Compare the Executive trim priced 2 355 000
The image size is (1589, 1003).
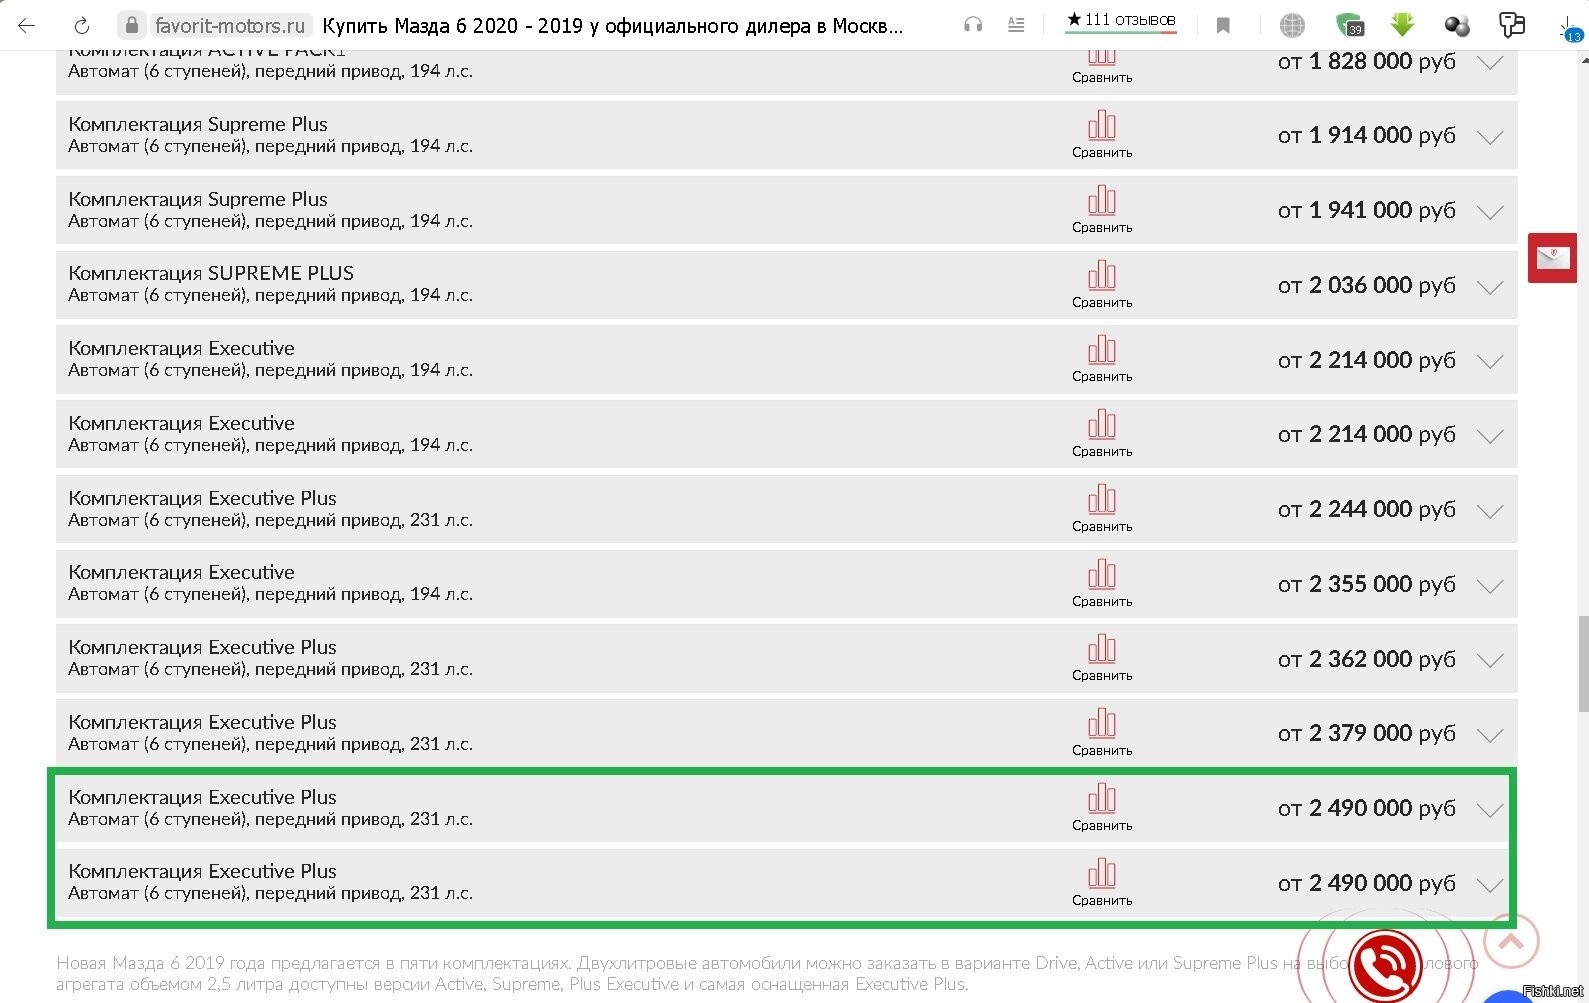click(x=1101, y=583)
